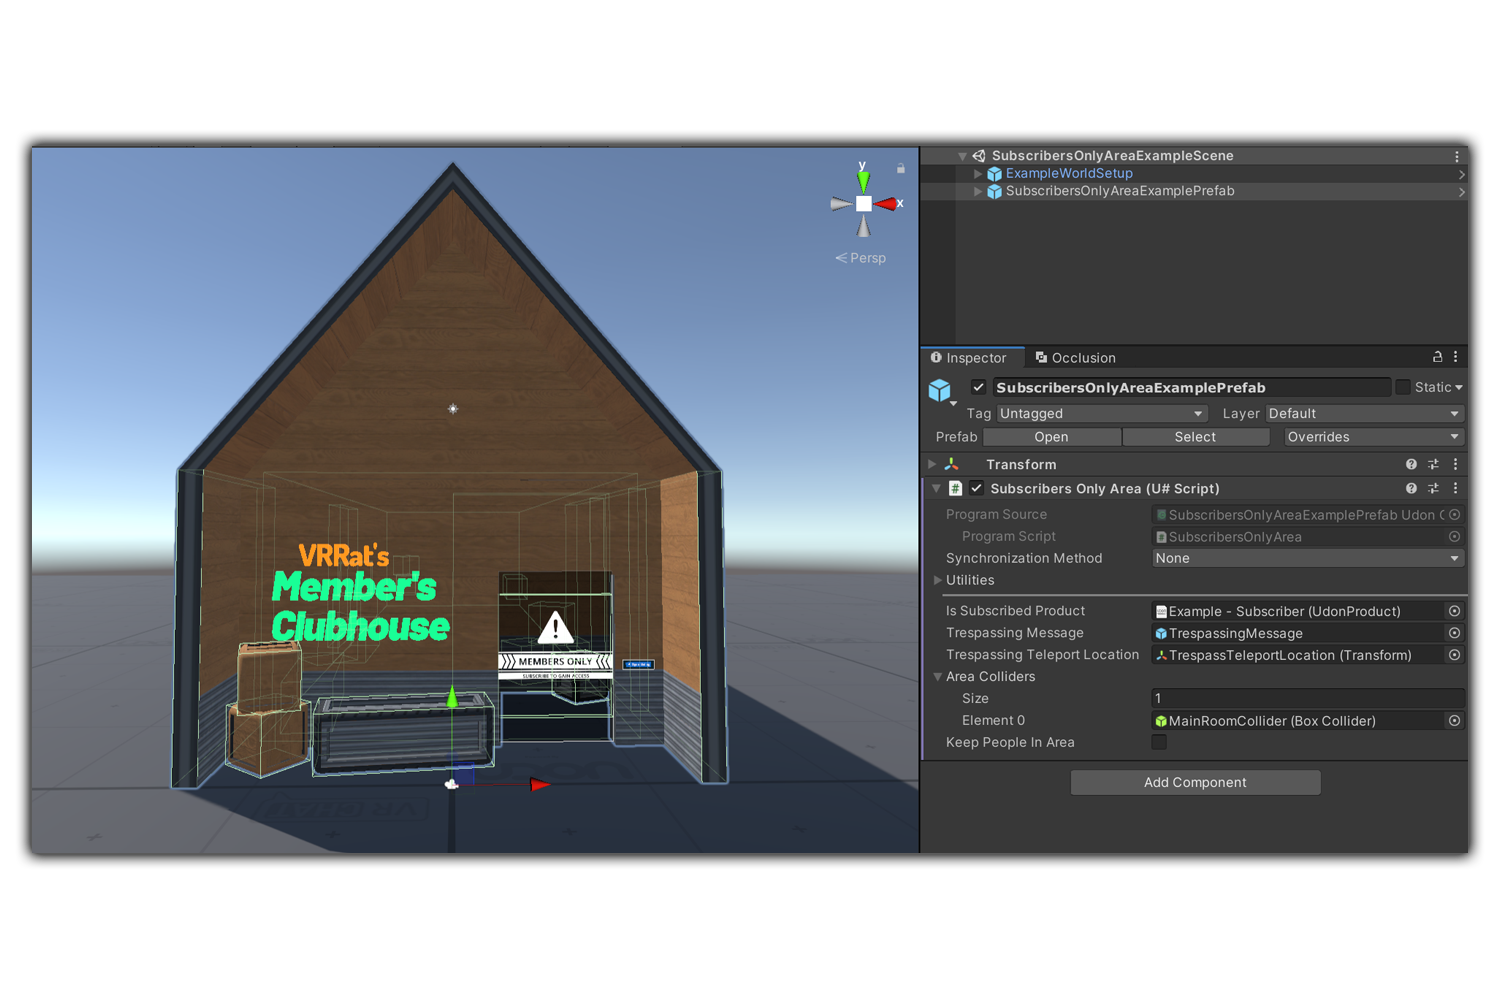Disable the Subscribers Only Area script checkbox
This screenshot has height=1000, width=1500.
click(977, 489)
